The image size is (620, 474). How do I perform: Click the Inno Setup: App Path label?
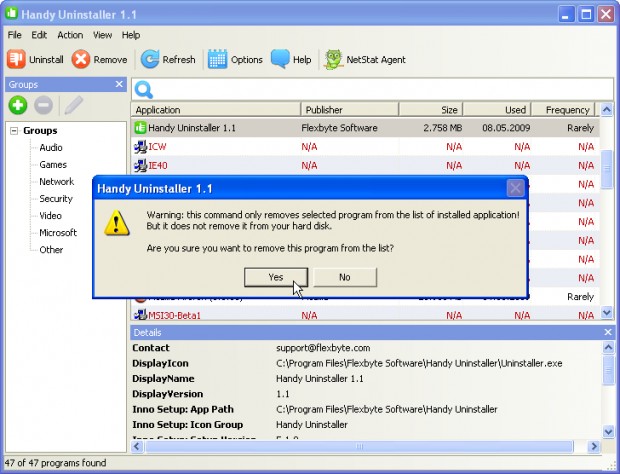(183, 409)
